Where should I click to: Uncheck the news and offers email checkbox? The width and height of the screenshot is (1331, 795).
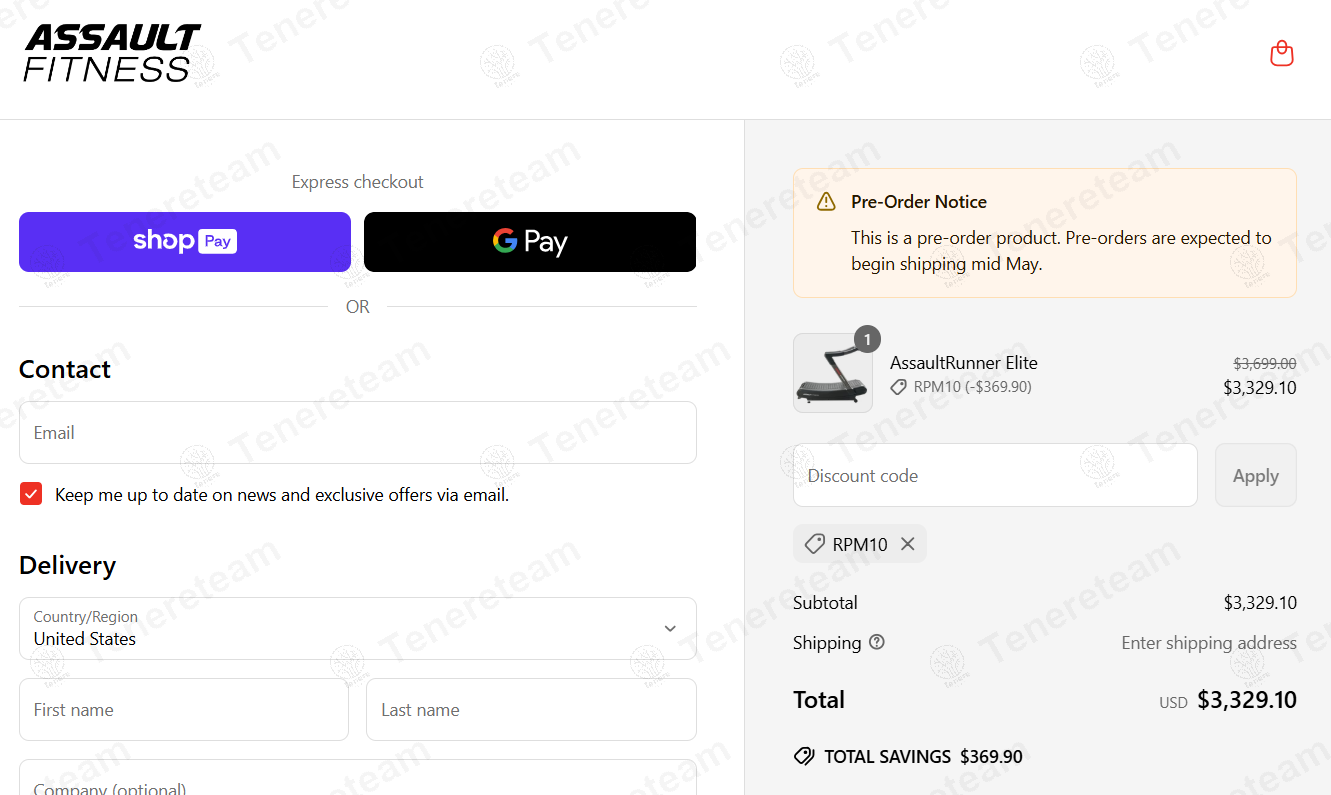[31, 494]
